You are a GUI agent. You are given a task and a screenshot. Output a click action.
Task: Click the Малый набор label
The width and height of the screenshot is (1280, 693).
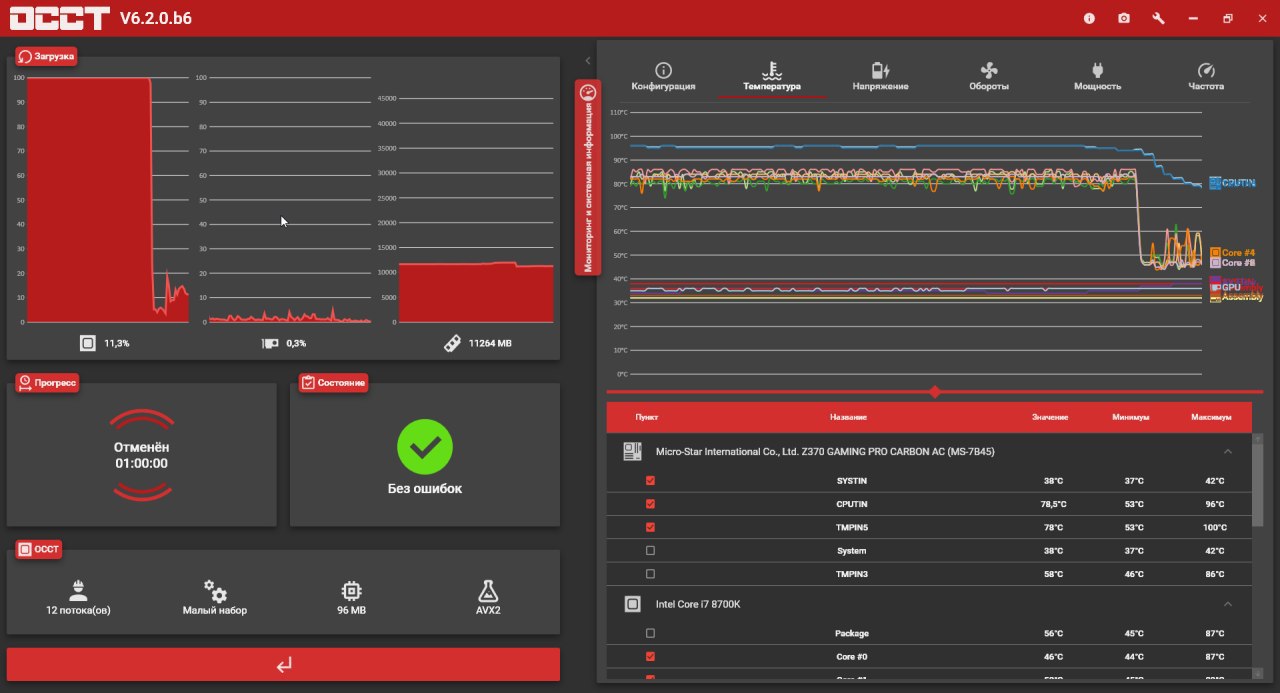pyautogui.click(x=215, y=610)
